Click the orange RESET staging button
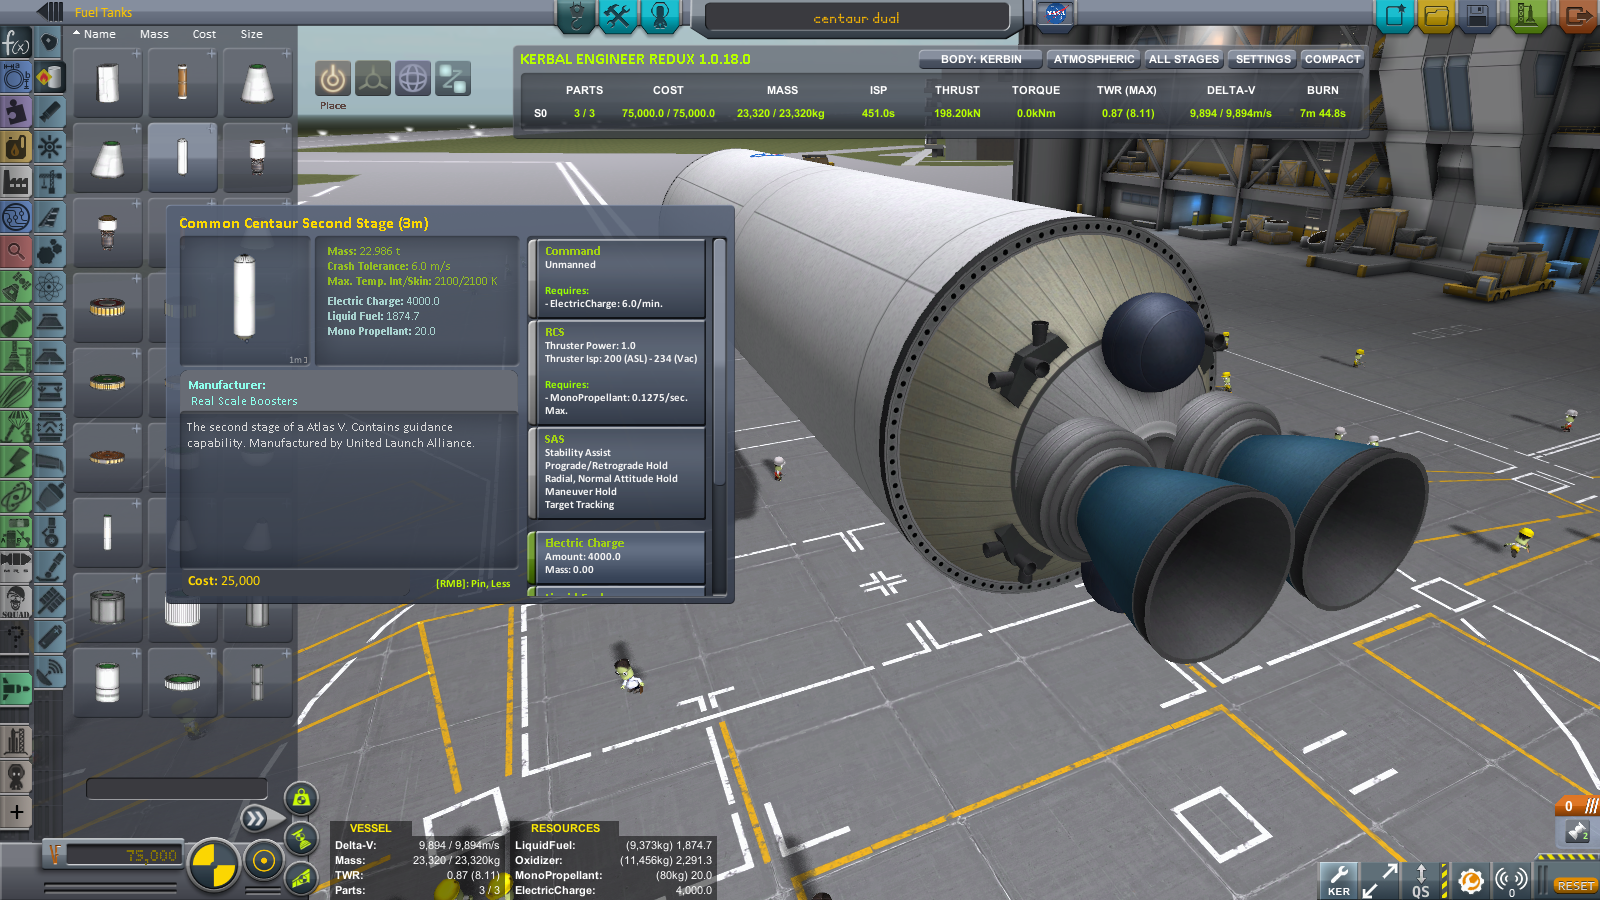Screen dimensions: 1600x900 pyautogui.click(x=1574, y=886)
